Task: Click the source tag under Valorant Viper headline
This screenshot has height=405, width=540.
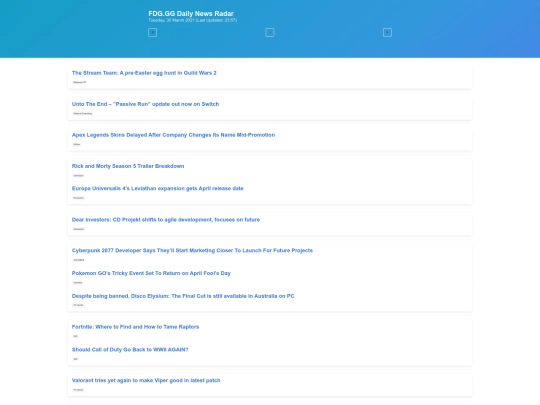Action: click(78, 390)
